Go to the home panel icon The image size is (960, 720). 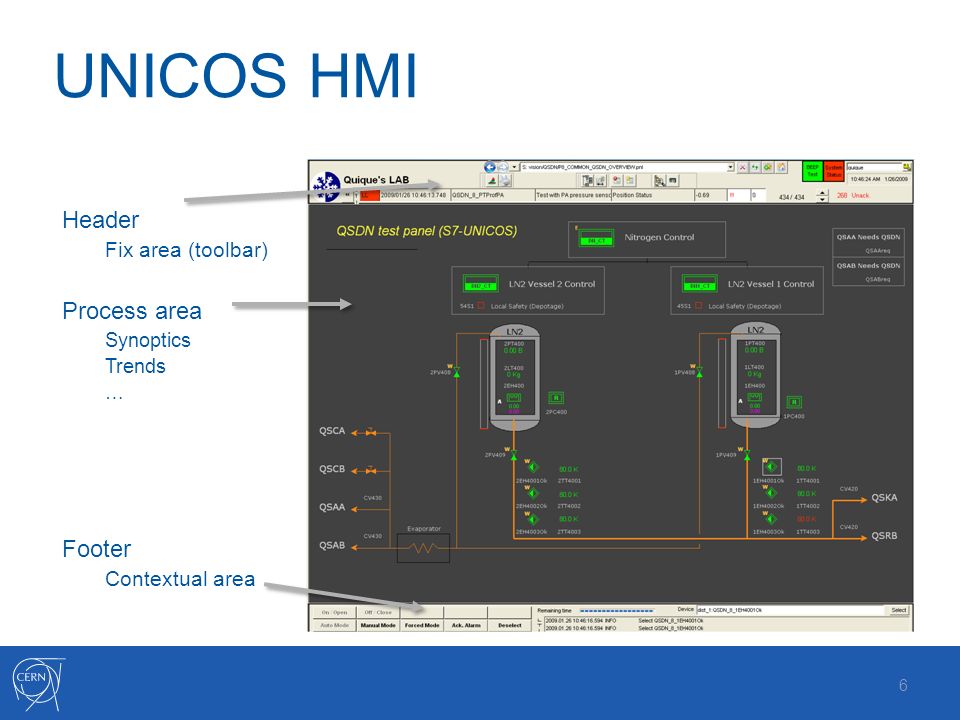coord(781,167)
